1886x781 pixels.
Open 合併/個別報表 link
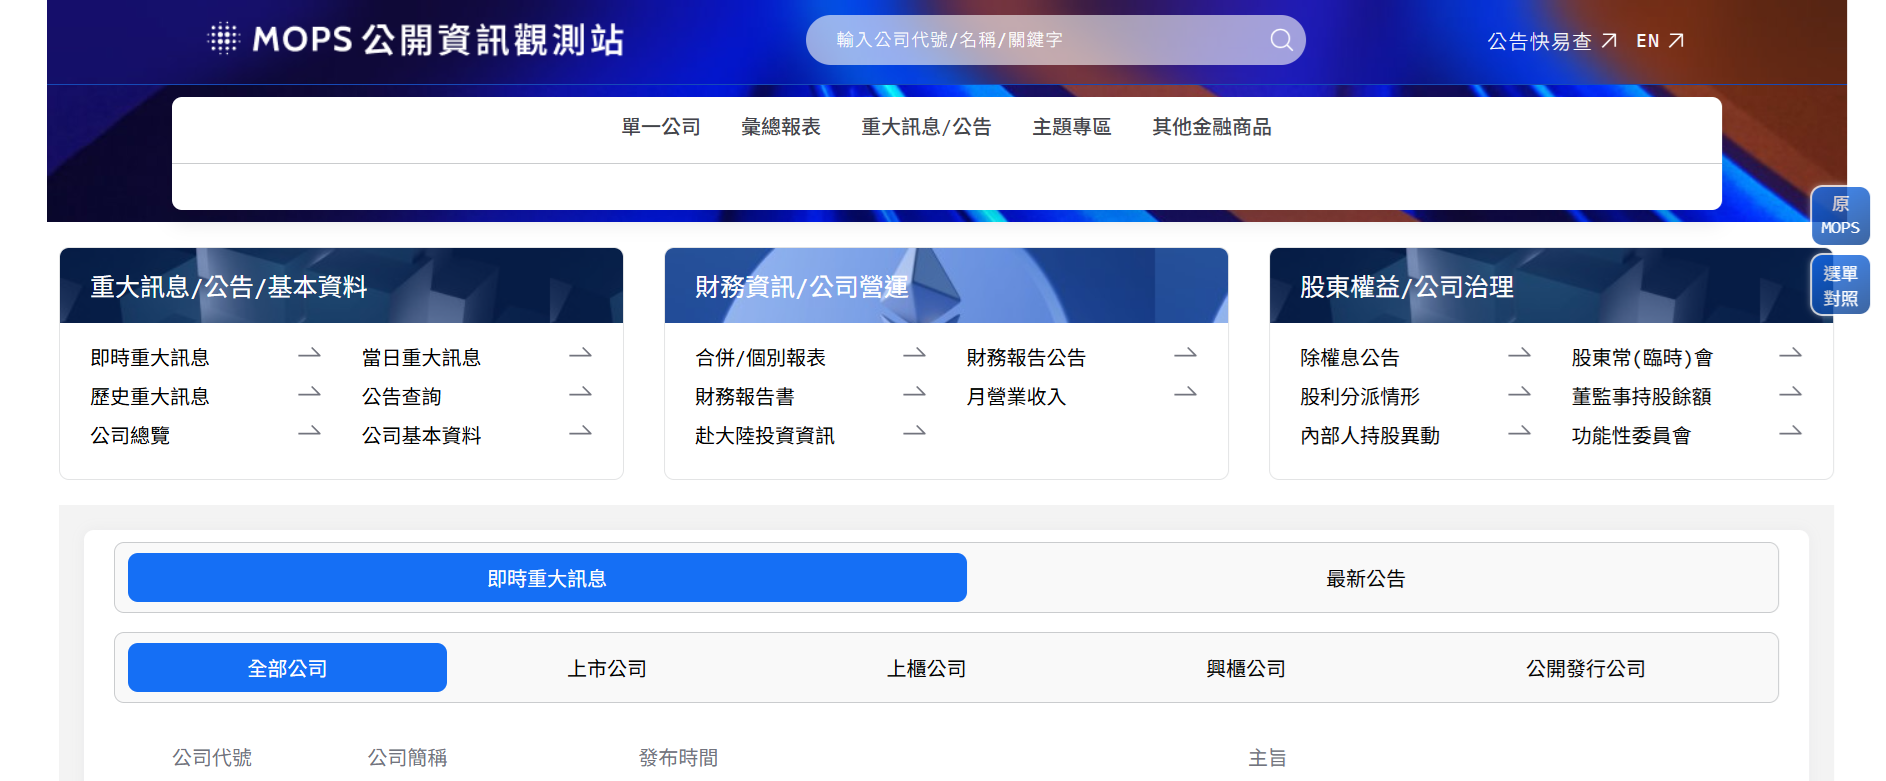(760, 358)
